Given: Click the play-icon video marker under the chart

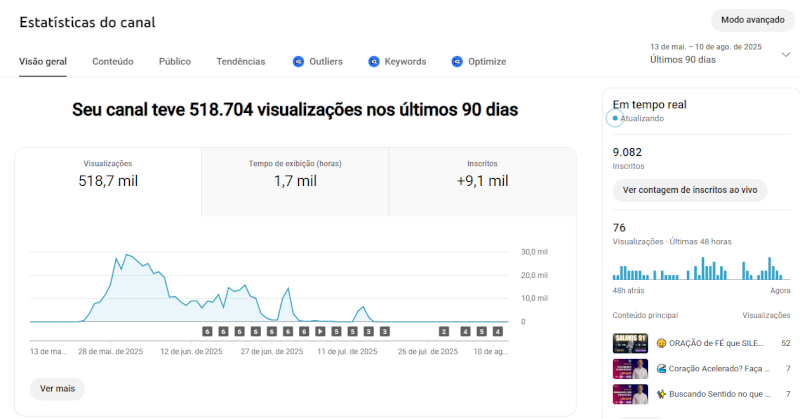Looking at the screenshot, I should click(x=320, y=331).
